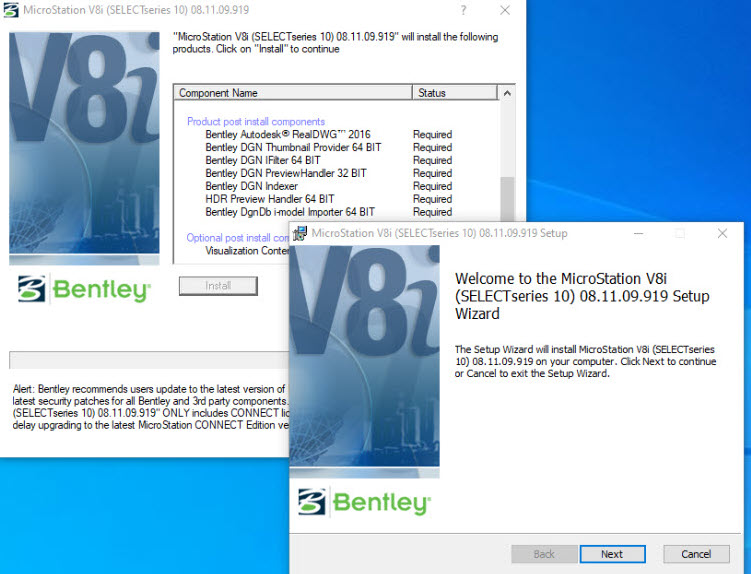Click the "Welcome to the MicroStation V8i" heading
The width and height of the screenshot is (751, 574).
[582, 296]
